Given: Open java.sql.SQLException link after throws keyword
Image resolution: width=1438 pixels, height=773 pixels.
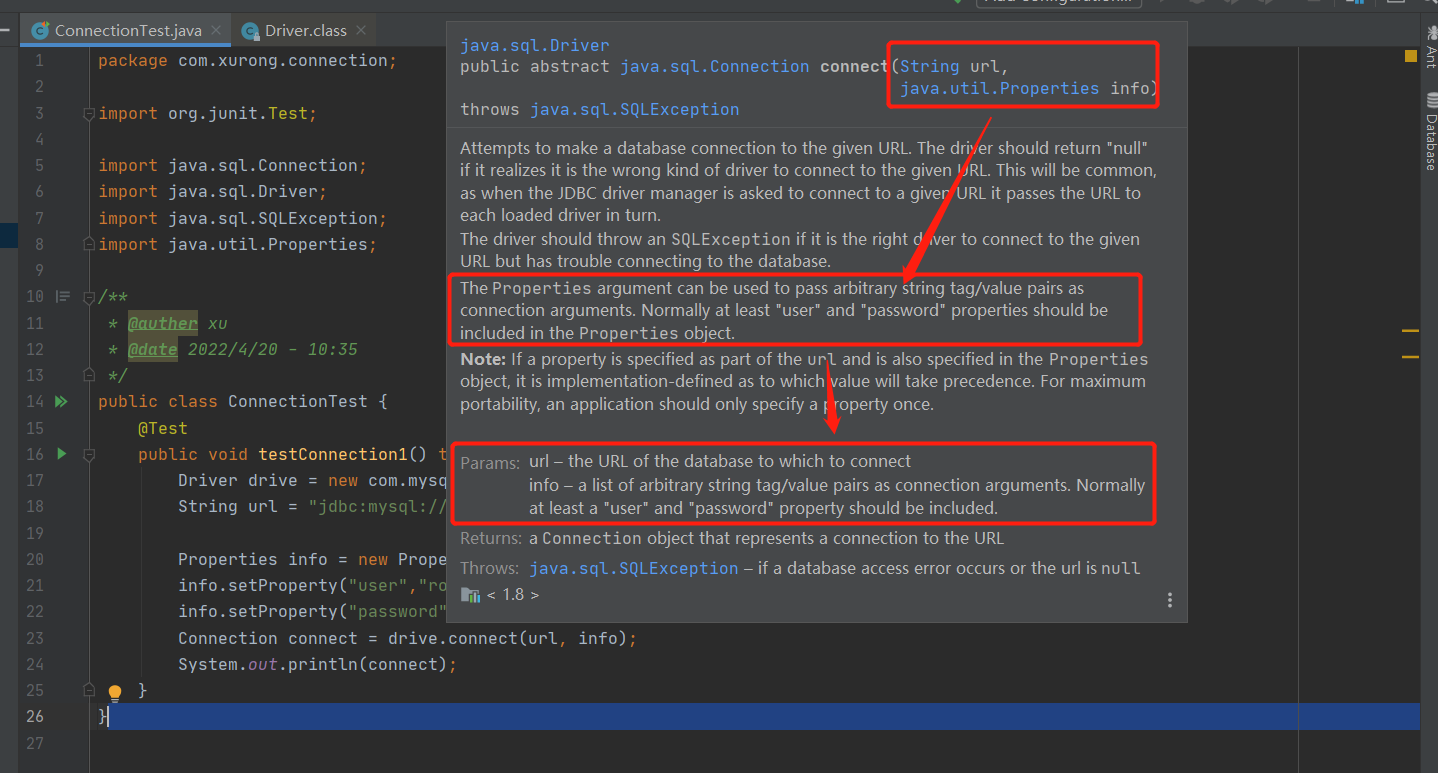Looking at the screenshot, I should 635,110.
